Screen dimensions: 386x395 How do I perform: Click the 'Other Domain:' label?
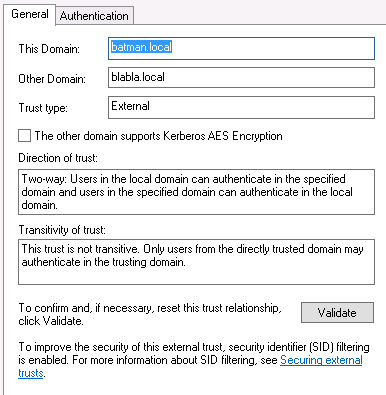tap(52, 79)
